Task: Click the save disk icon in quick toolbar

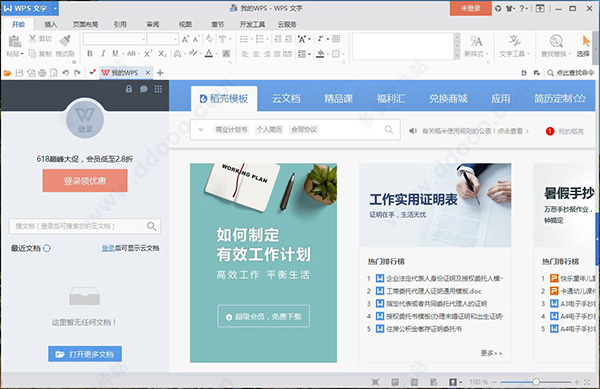Action: point(19,73)
